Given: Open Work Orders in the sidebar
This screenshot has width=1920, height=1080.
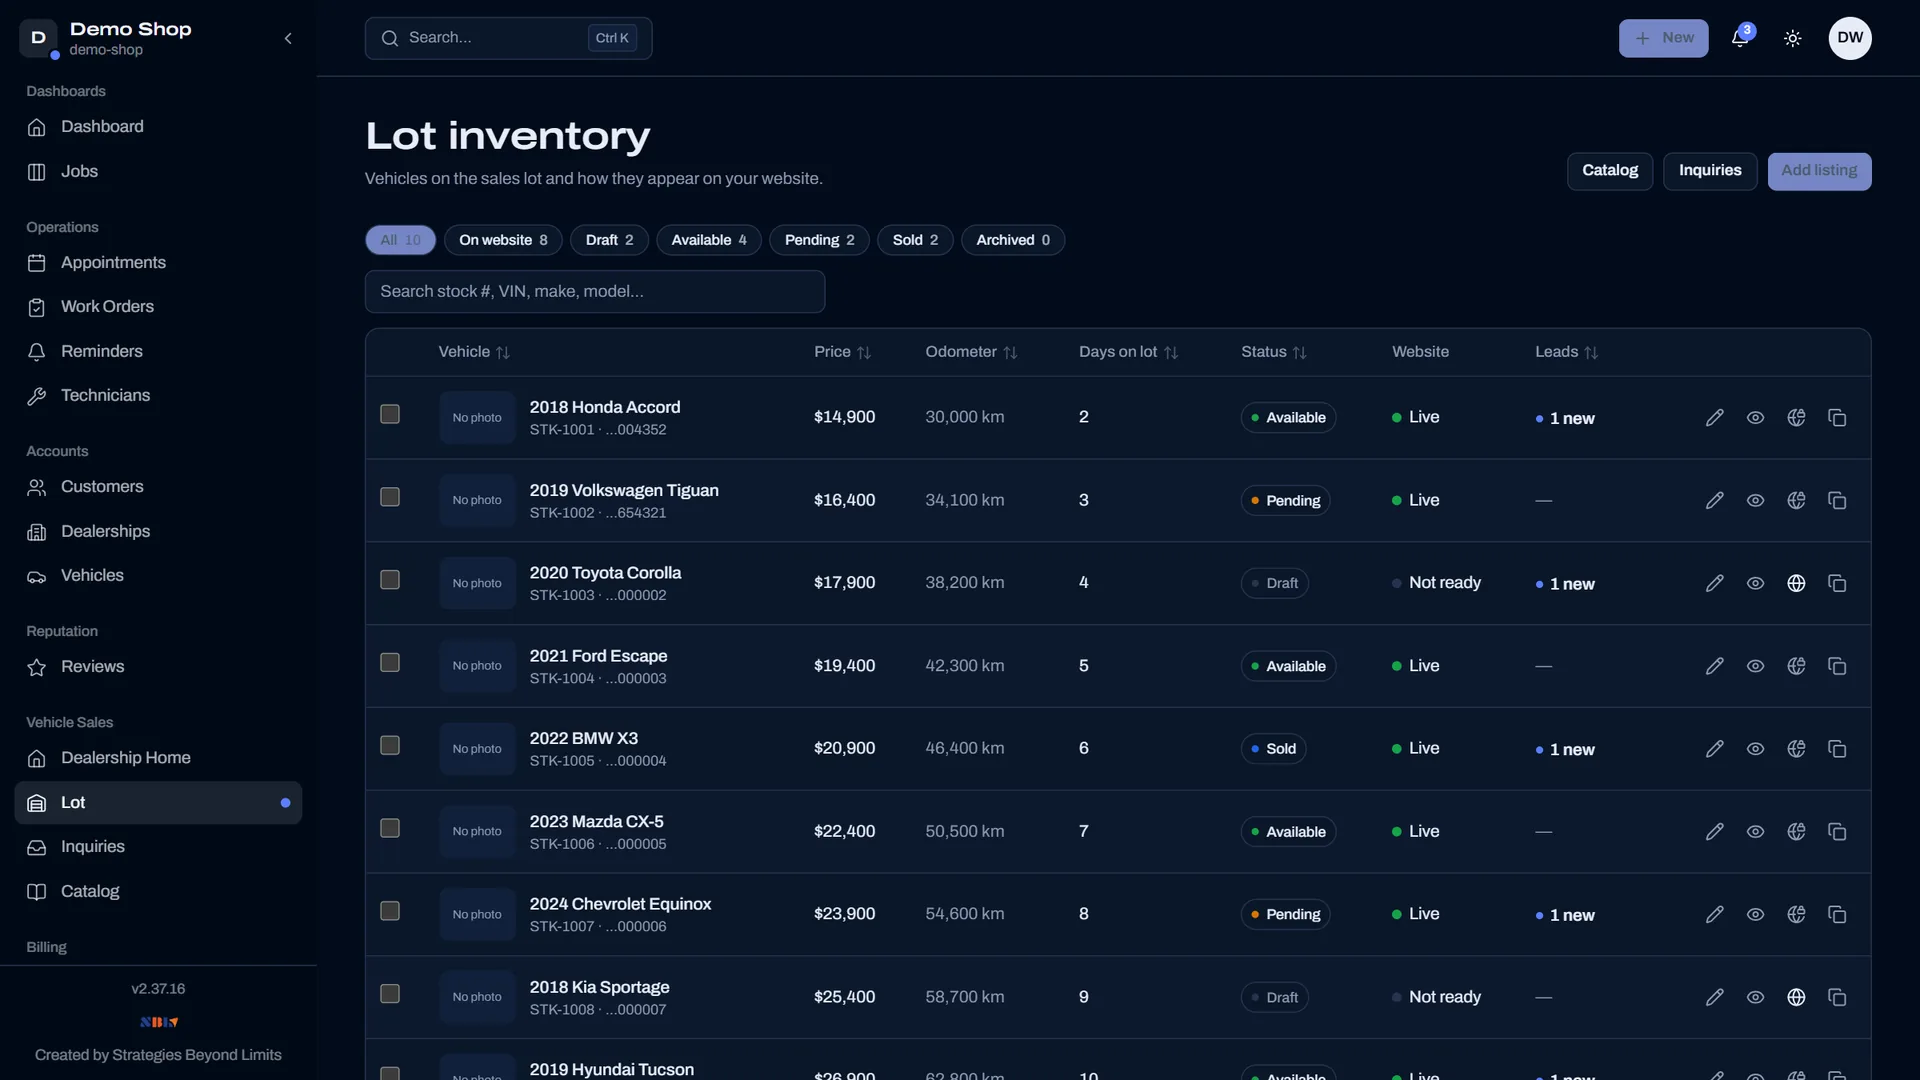Looking at the screenshot, I should pyautogui.click(x=158, y=307).
